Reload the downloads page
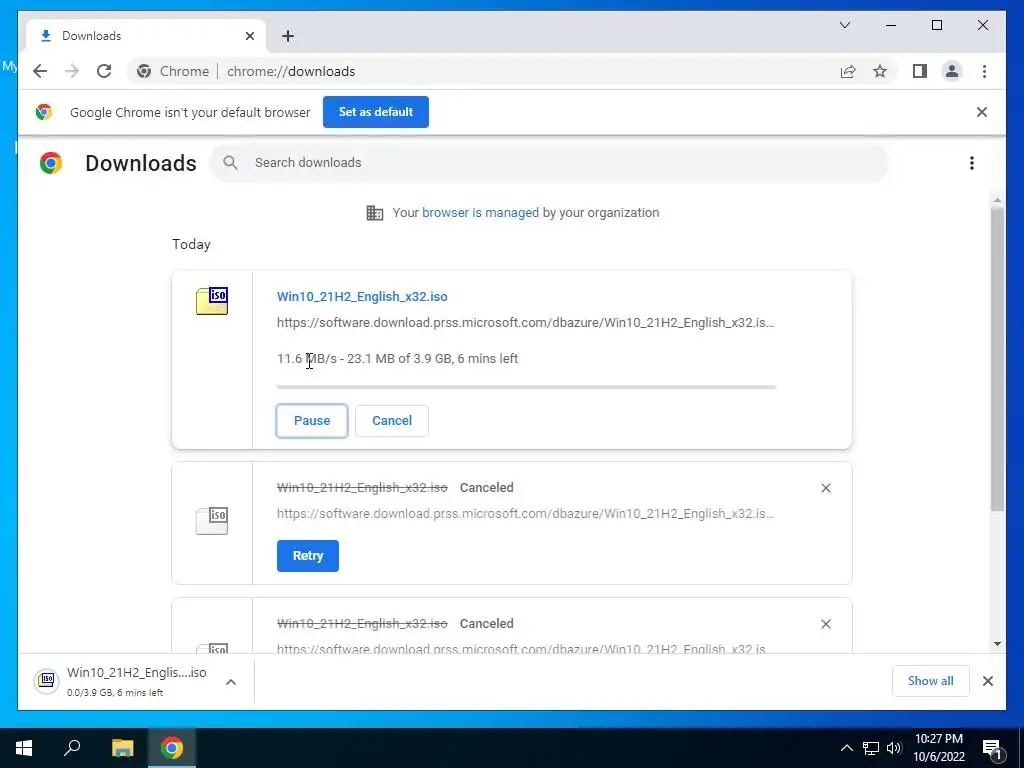1024x768 pixels. (x=104, y=71)
